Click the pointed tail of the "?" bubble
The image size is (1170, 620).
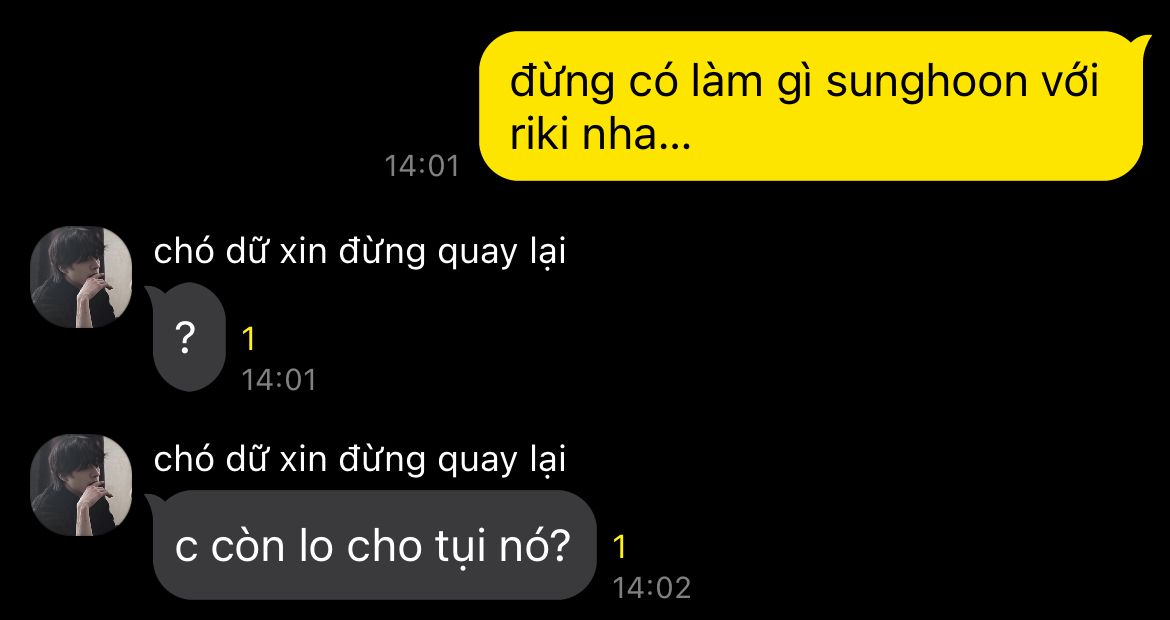coord(150,292)
